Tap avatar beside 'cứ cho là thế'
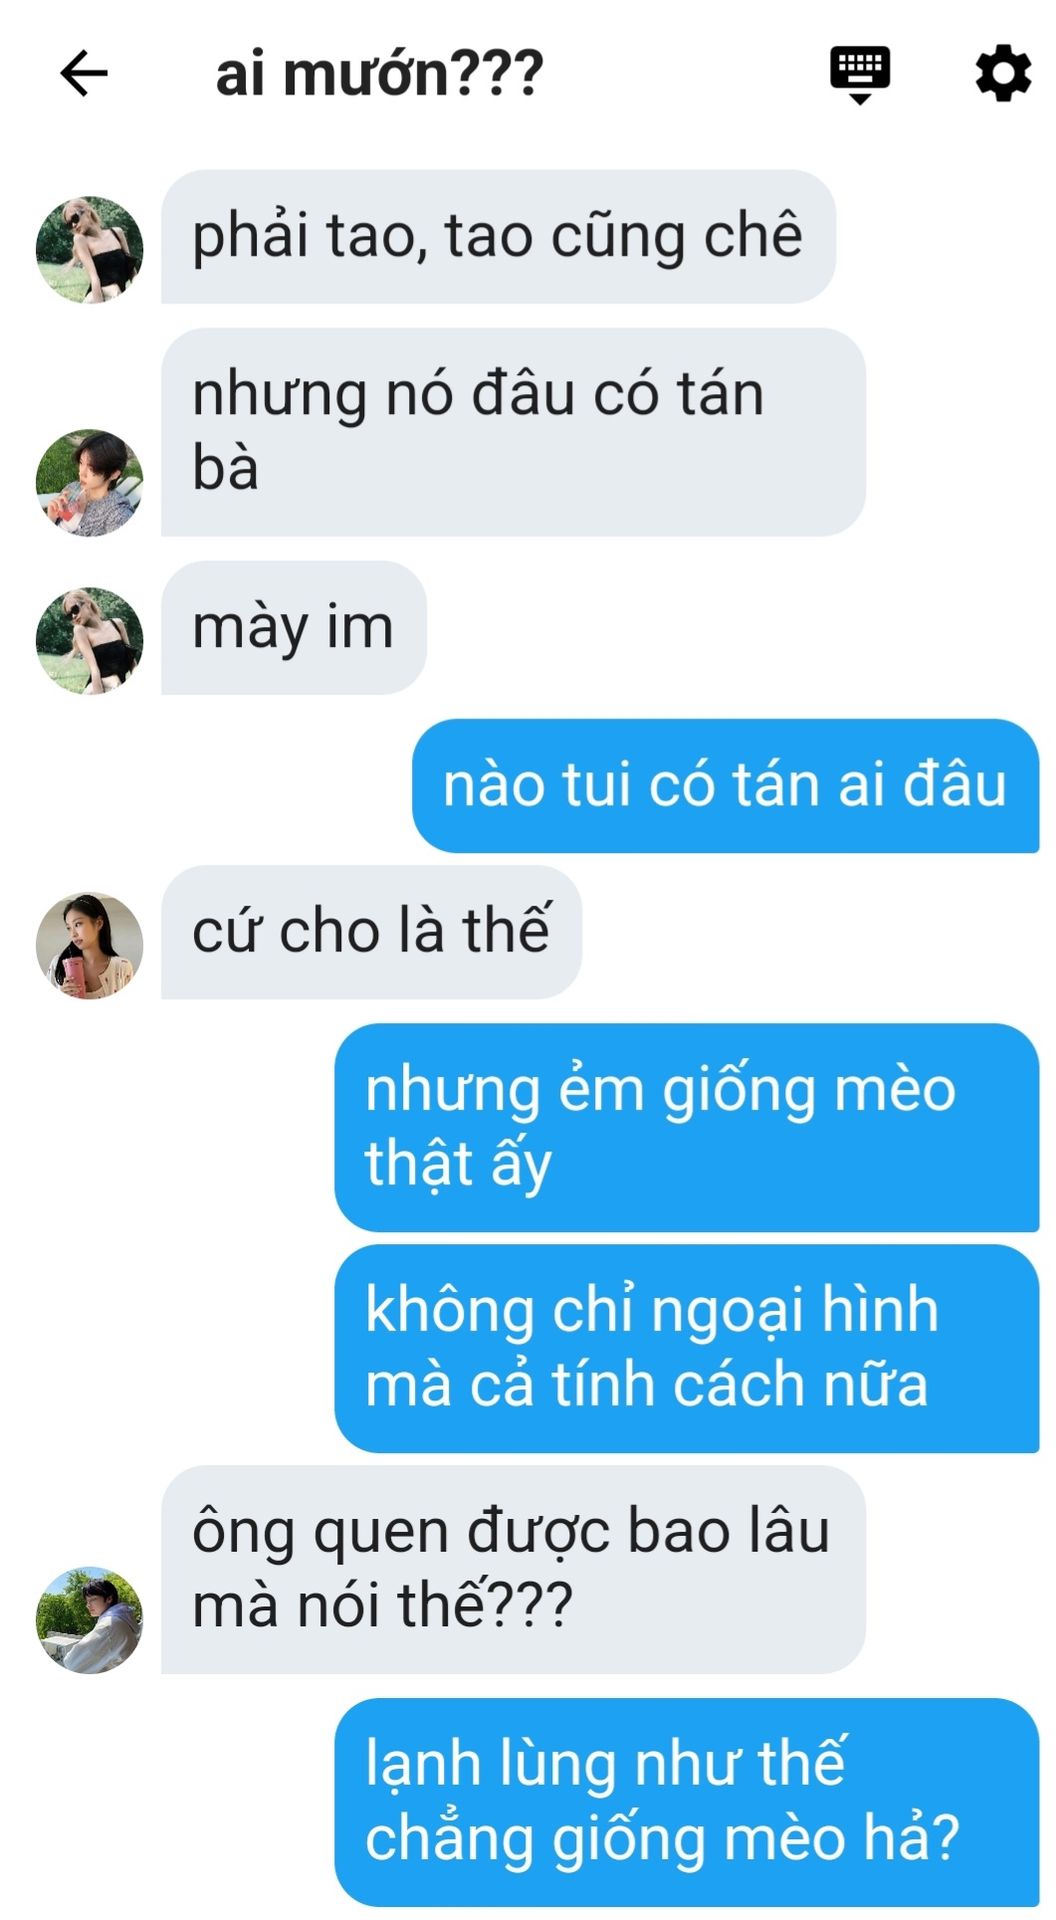 (x=90, y=946)
